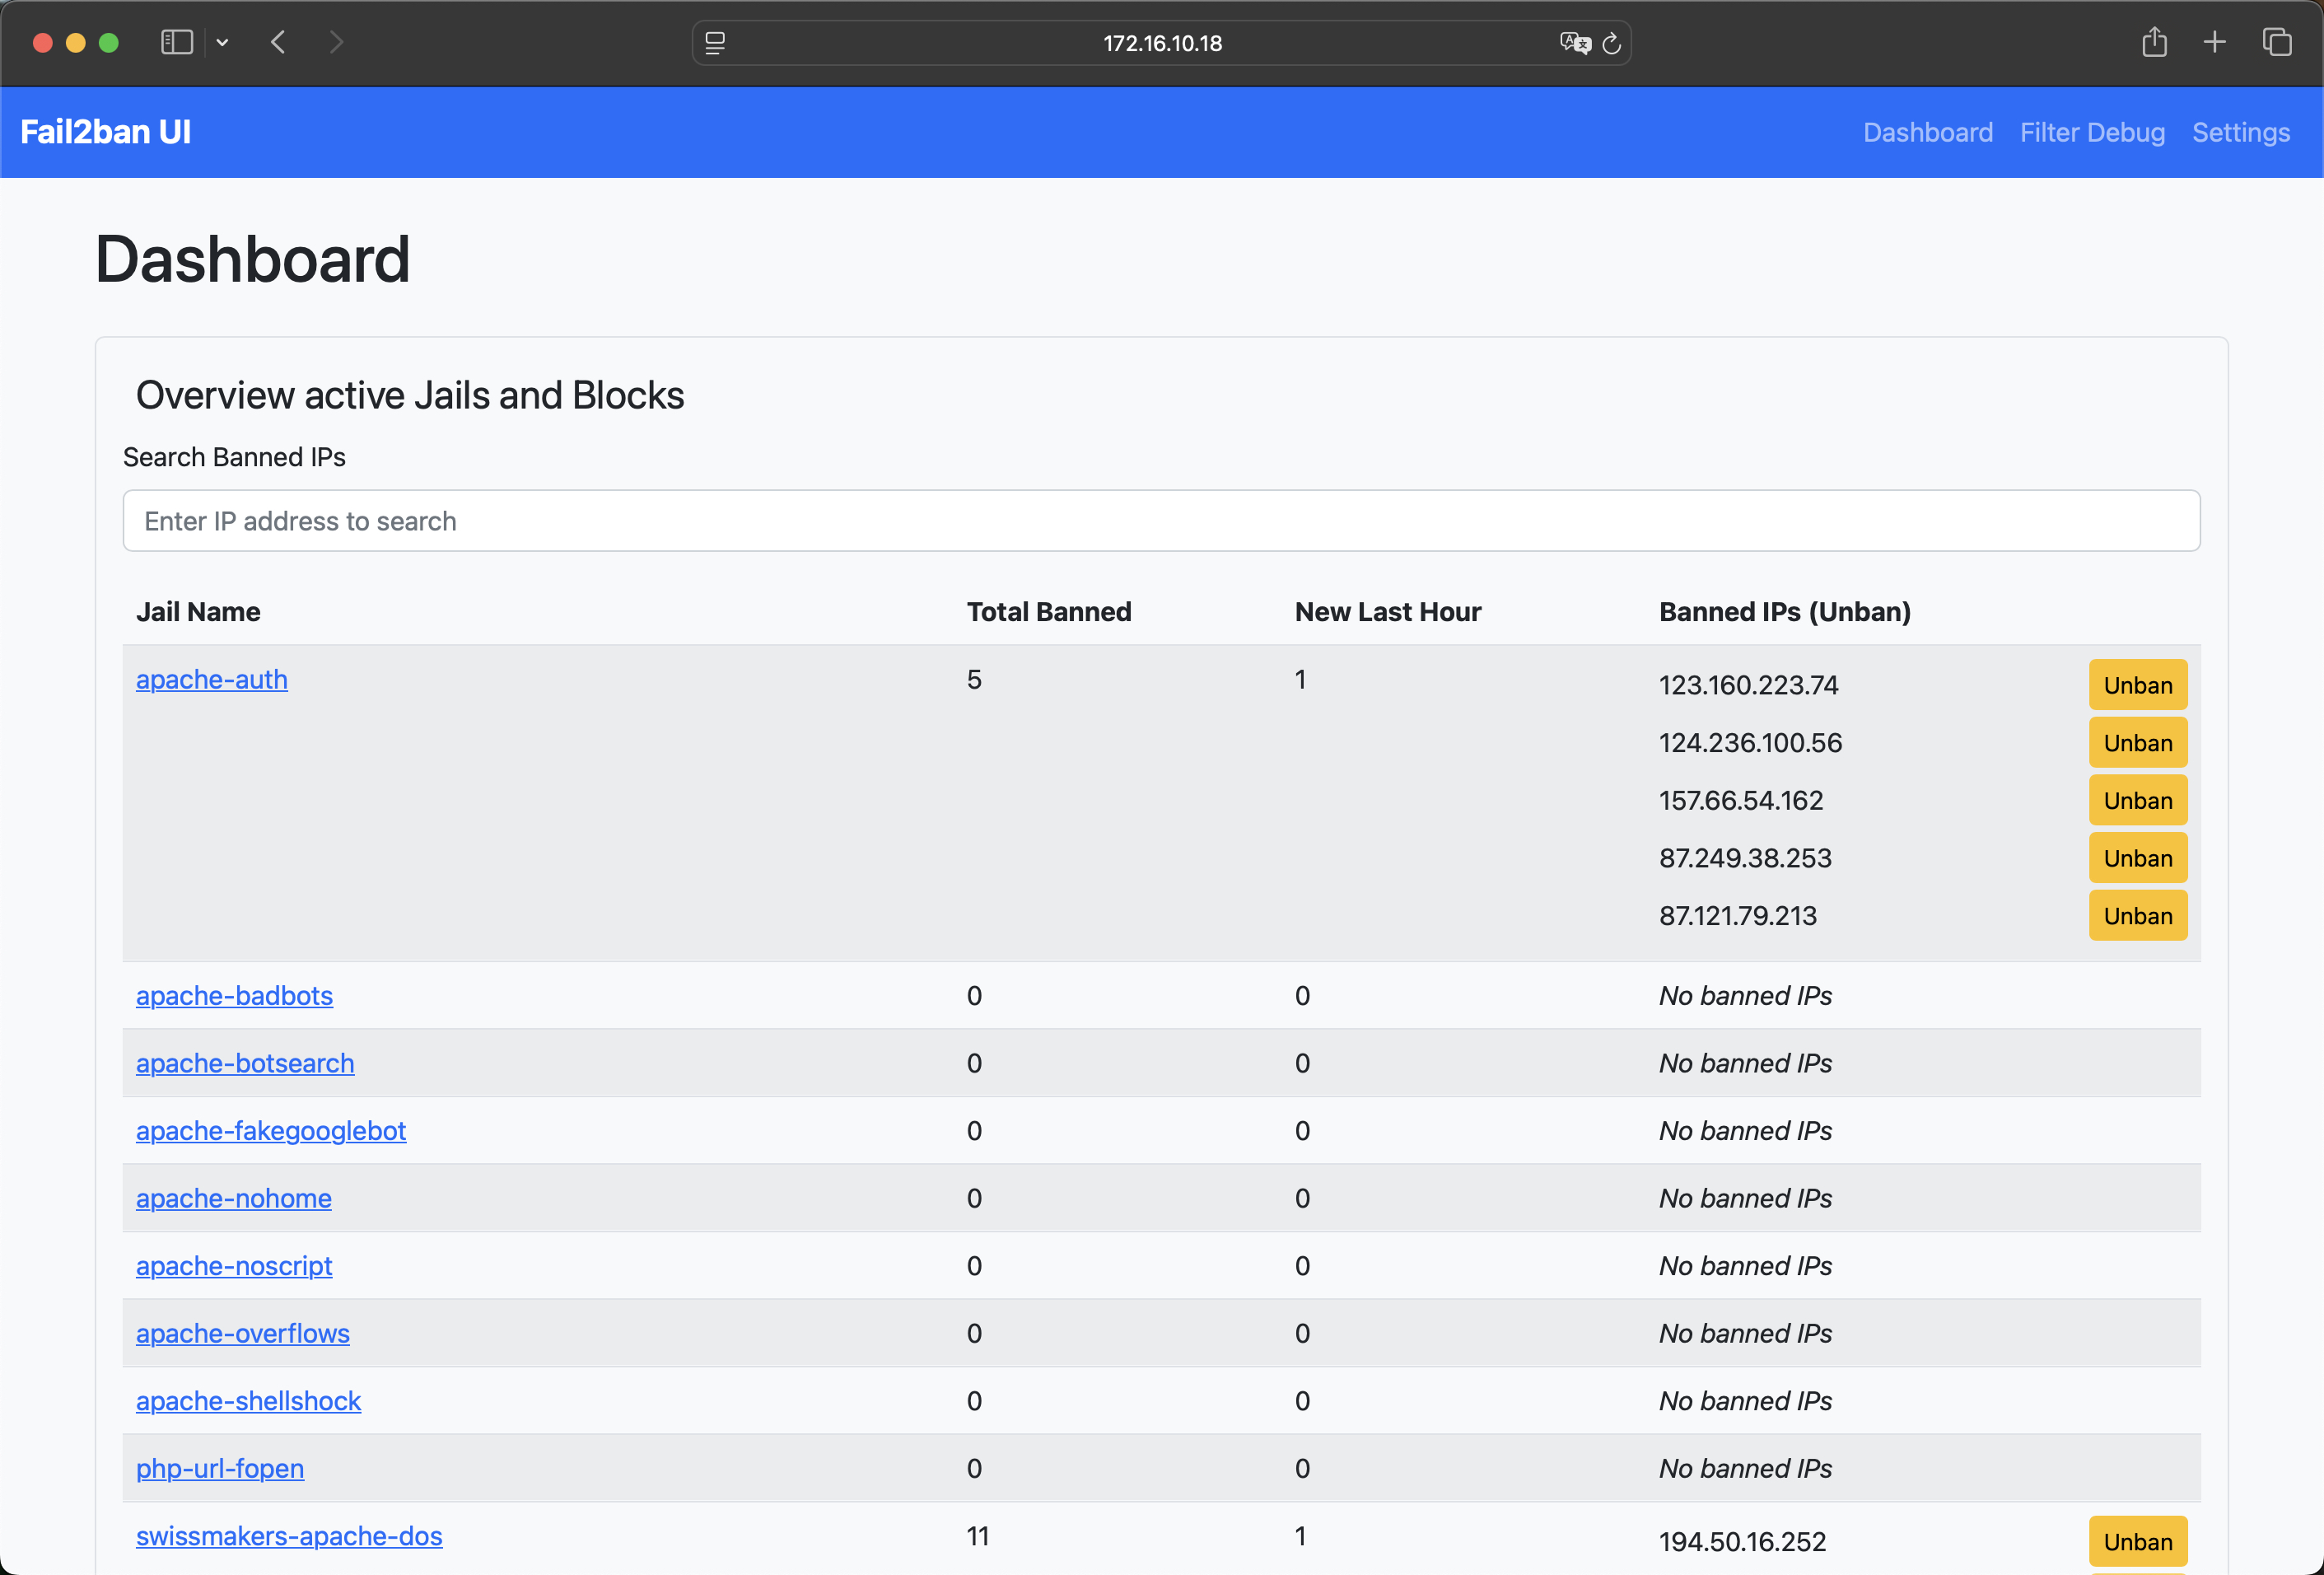Click the Dashboard nav link
Image resolution: width=2324 pixels, height=1575 pixels.
tap(1927, 132)
